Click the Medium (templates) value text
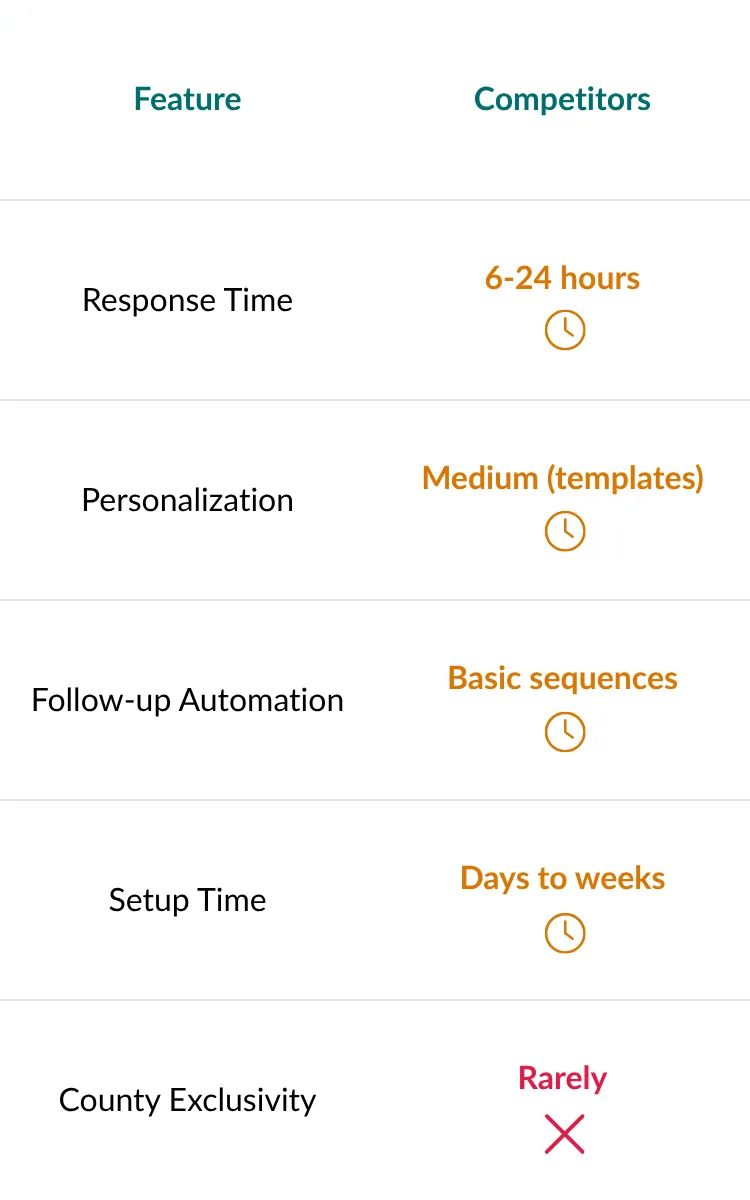This screenshot has height=1200, width=750. pos(563,478)
